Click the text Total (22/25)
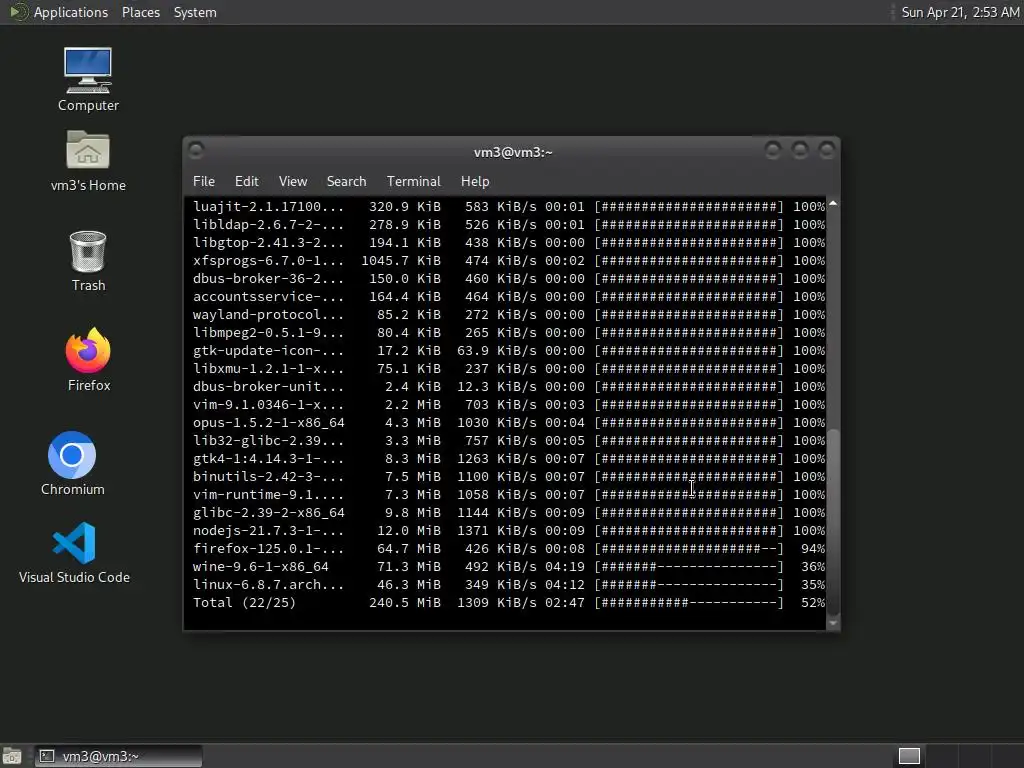This screenshot has width=1024, height=768. [x=244, y=603]
